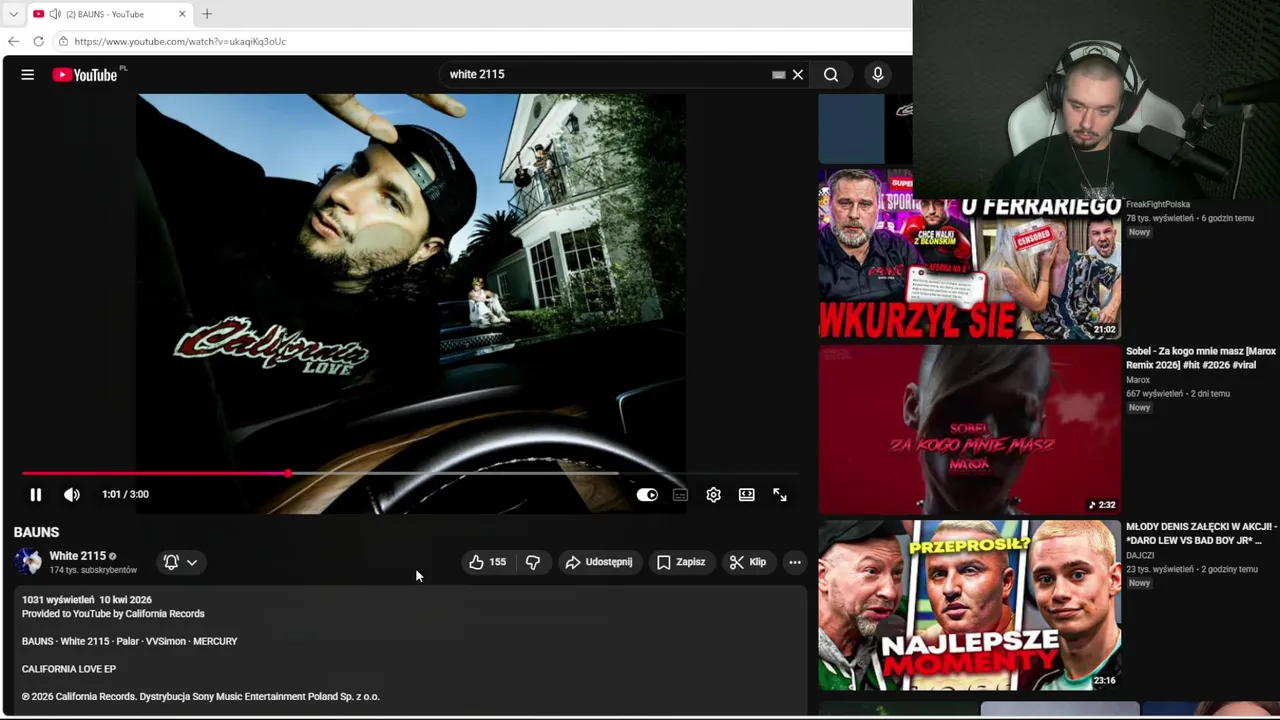Go back in browser history
The height and width of the screenshot is (720, 1280).
[13, 41]
